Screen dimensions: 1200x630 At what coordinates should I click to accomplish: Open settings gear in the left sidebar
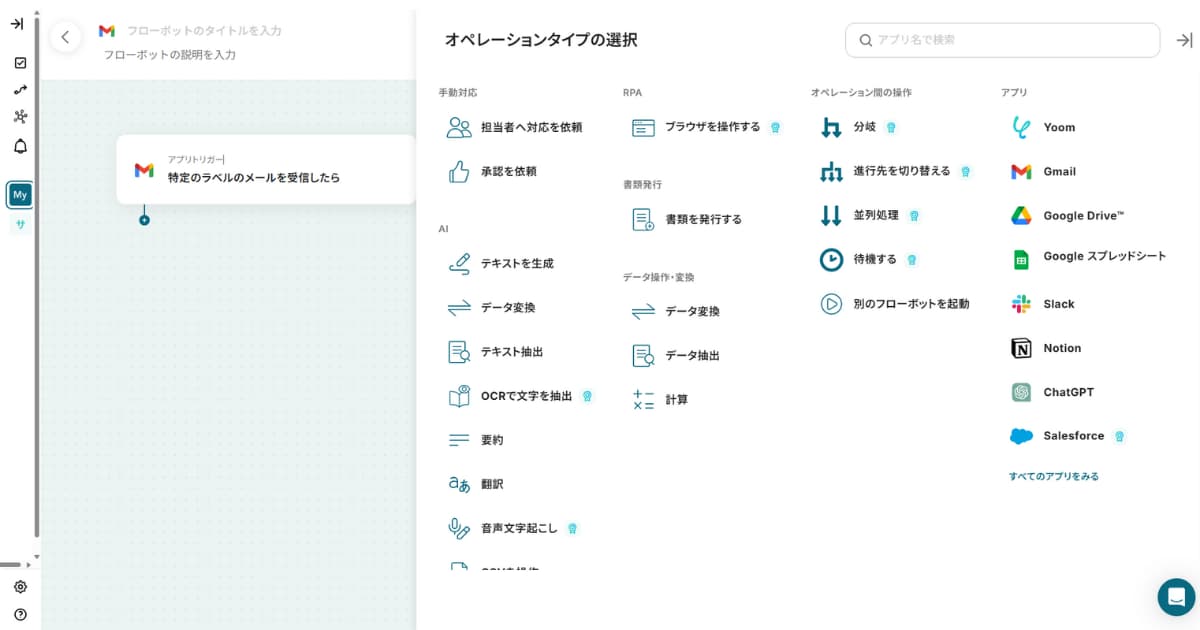20,587
